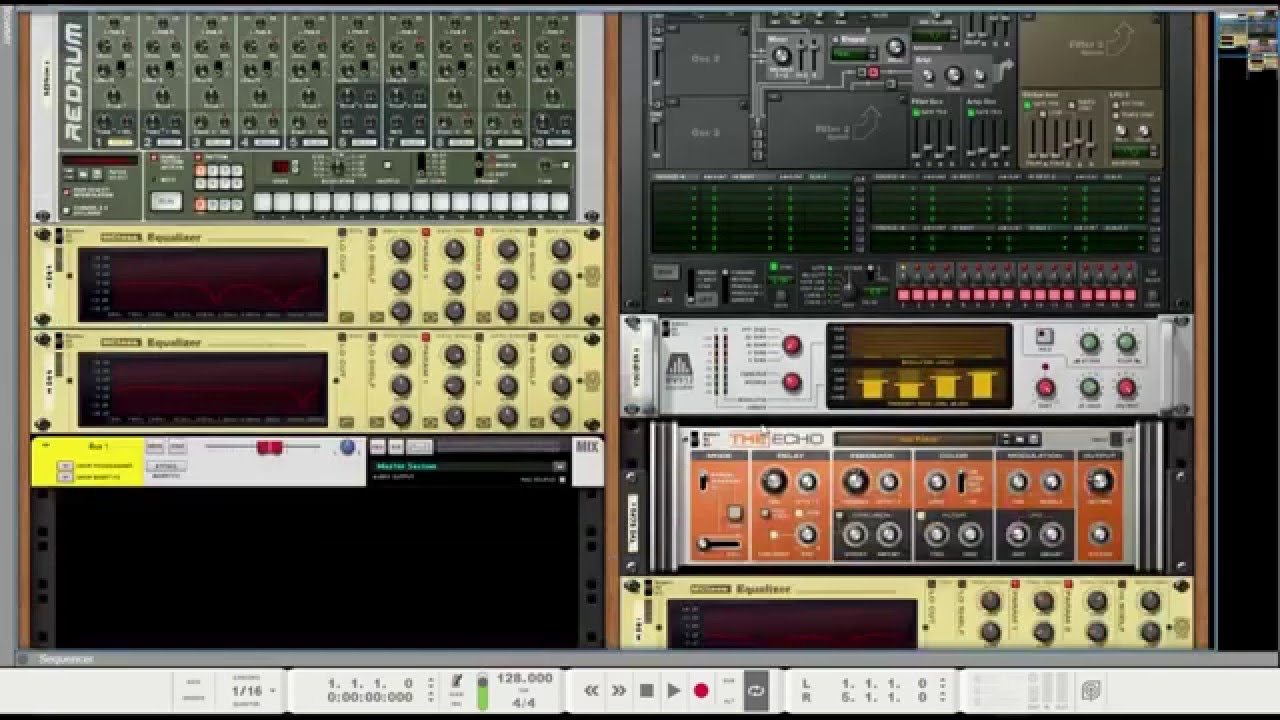This screenshot has height=720, width=1280.
Task: Click the vocoder Shift red knob
Action: pos(1046,387)
